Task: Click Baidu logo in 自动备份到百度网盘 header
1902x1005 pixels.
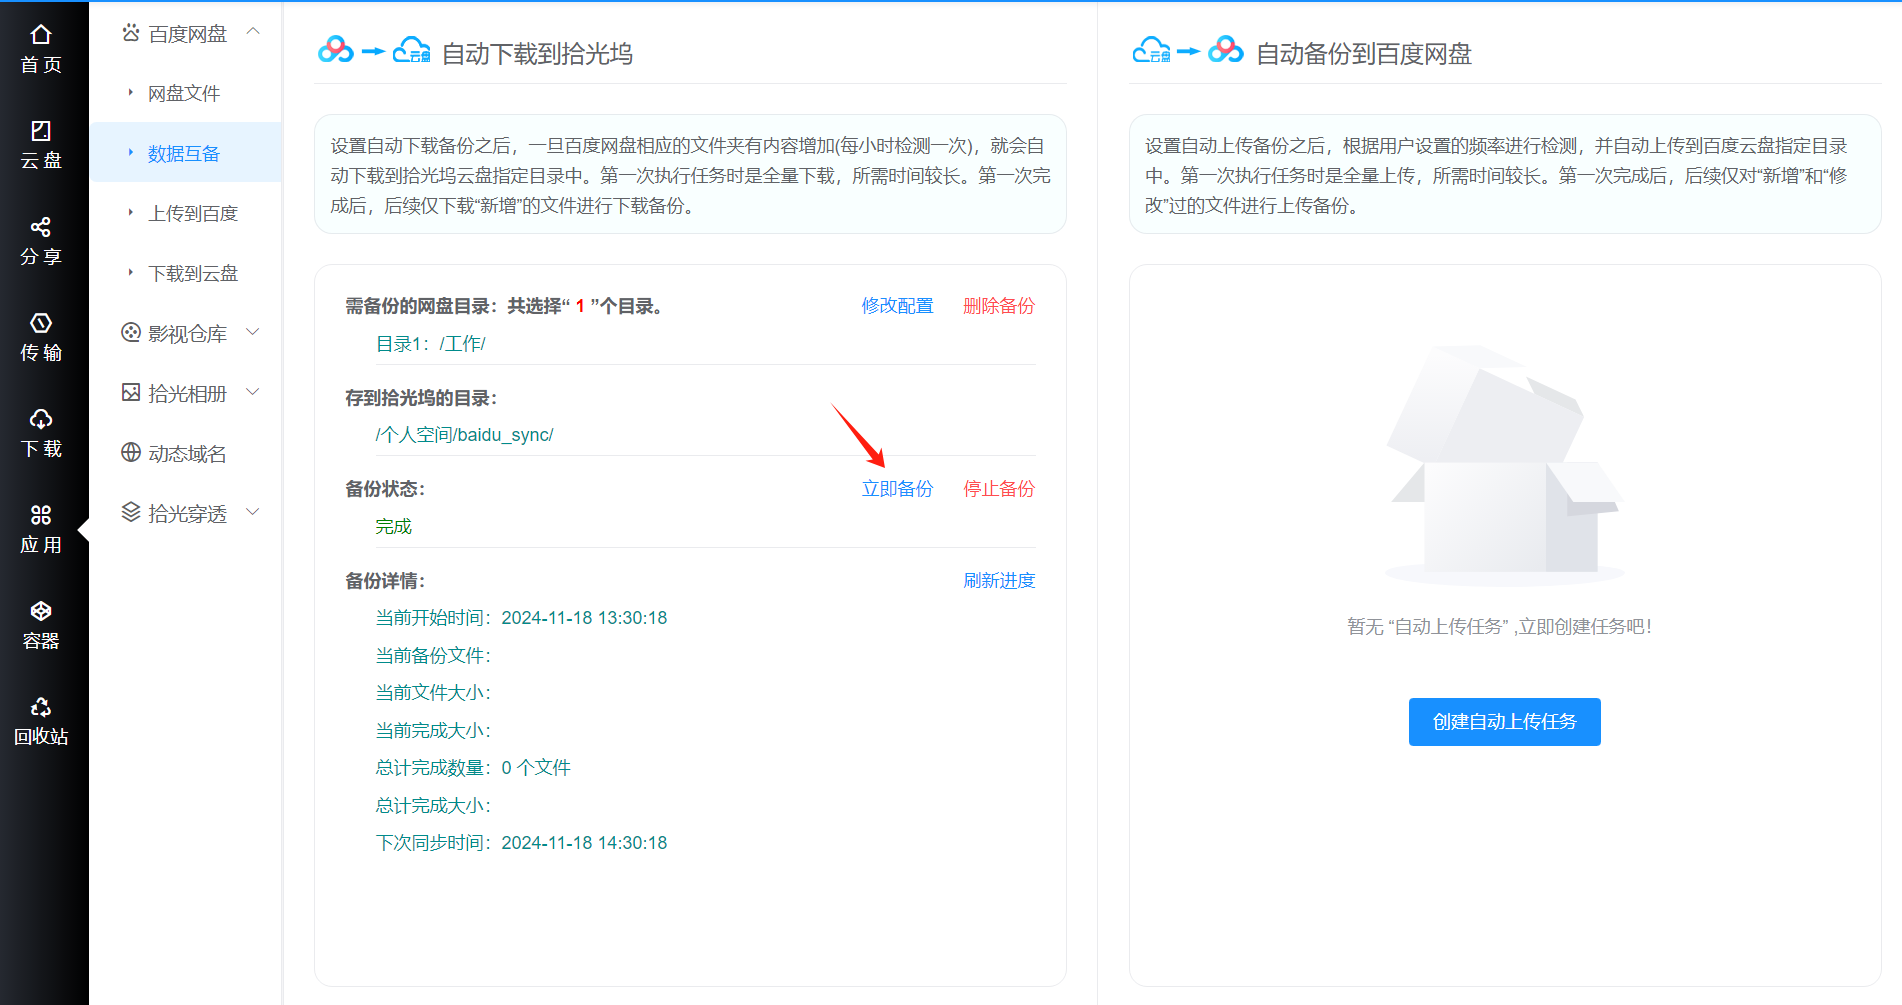Action: (x=1226, y=50)
